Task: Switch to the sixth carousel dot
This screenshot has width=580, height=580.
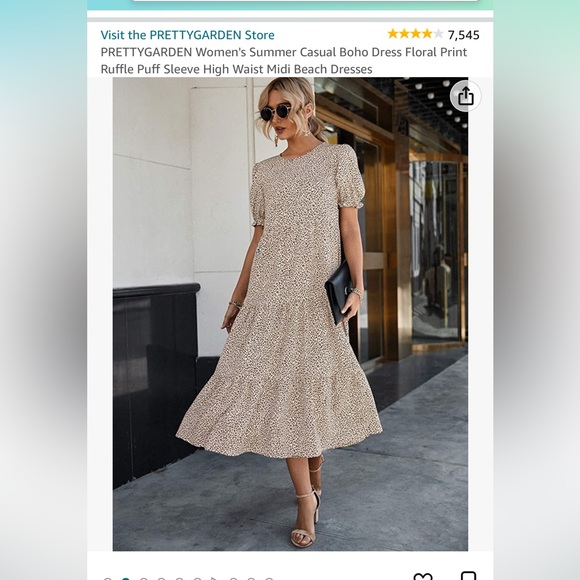Action: tap(197, 579)
